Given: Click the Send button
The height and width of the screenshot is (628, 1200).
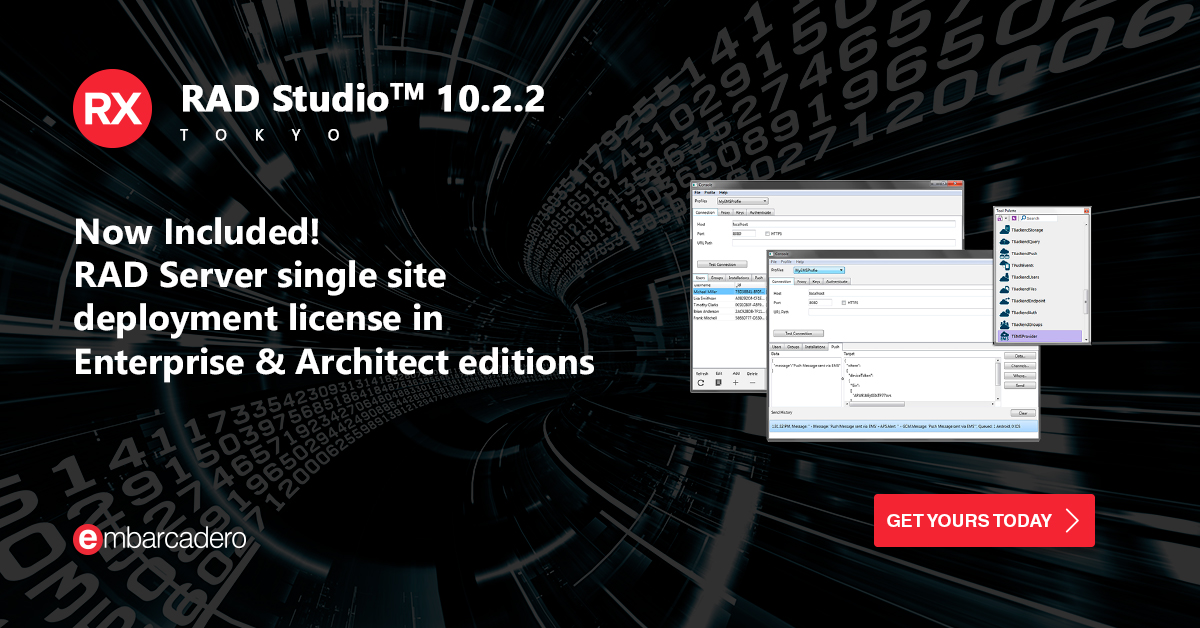Looking at the screenshot, I should [1020, 385].
